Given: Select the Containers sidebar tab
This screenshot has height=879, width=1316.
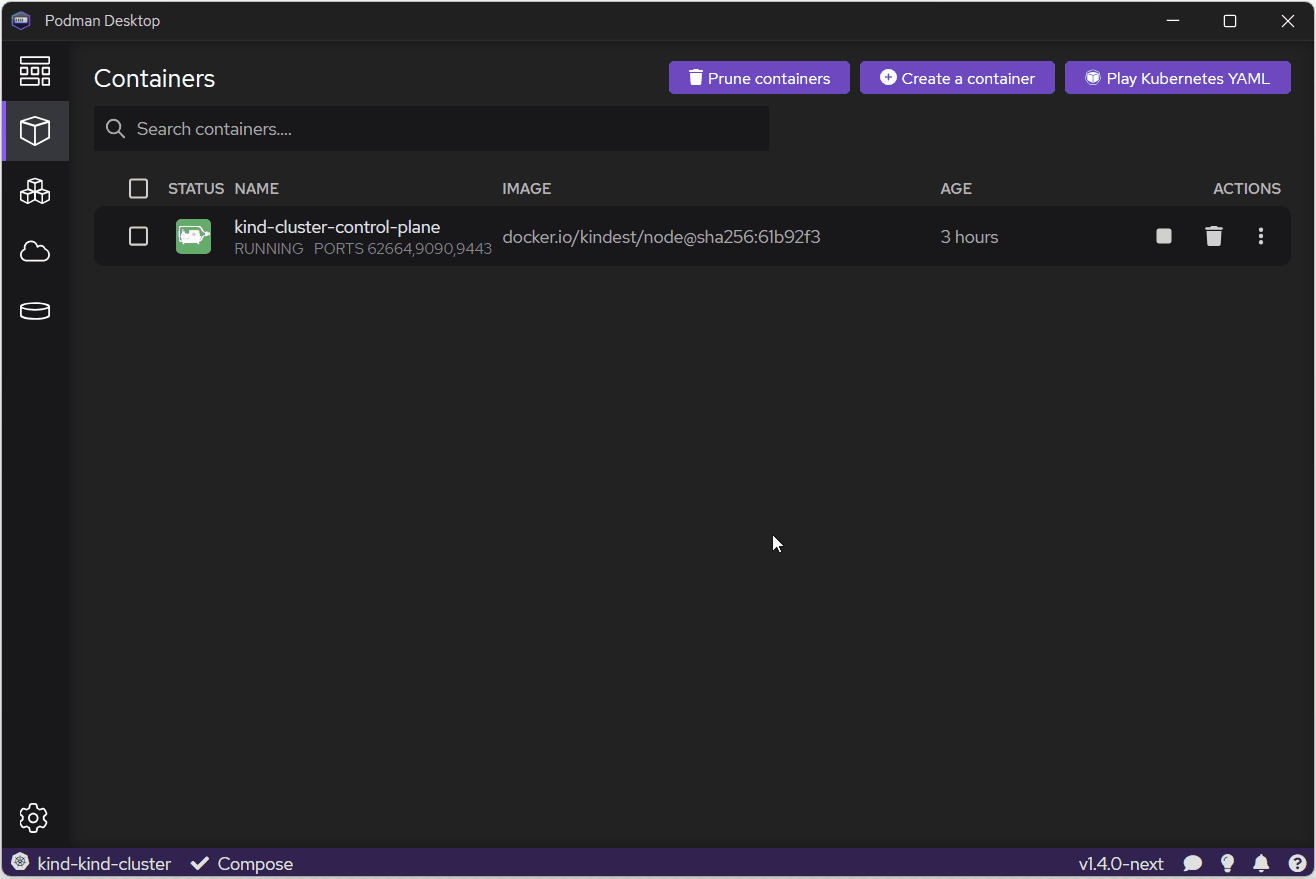Looking at the screenshot, I should (x=35, y=131).
